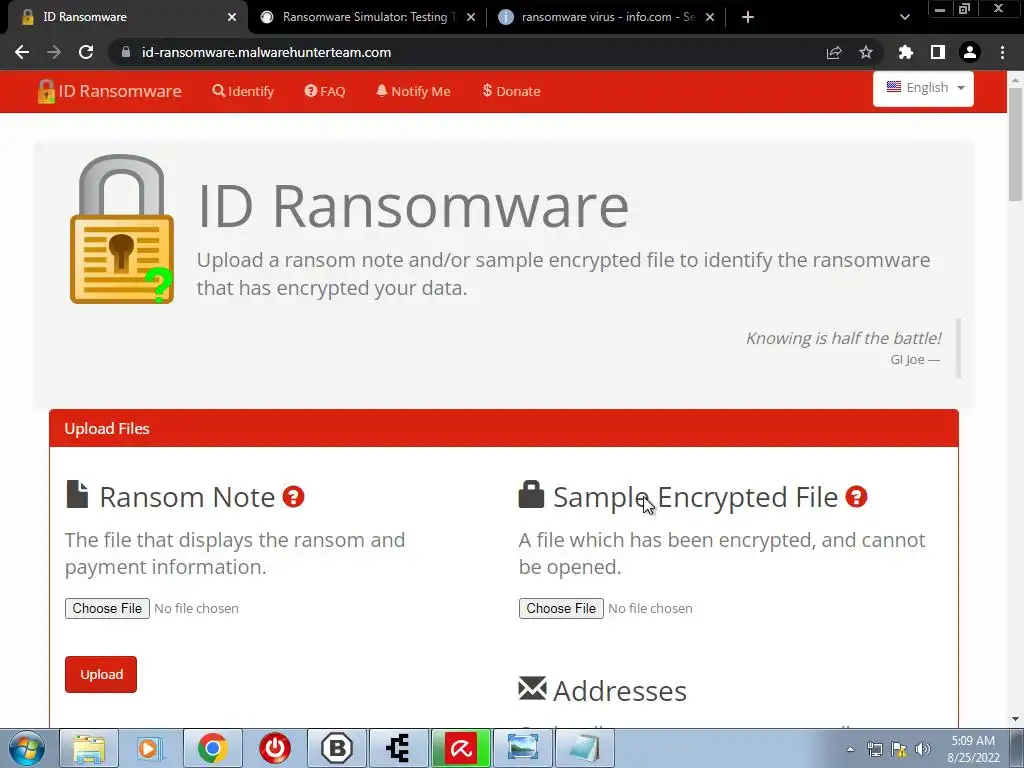This screenshot has width=1024, height=768.
Task: Choose File for Sample Encrypted File
Action: 561,609
